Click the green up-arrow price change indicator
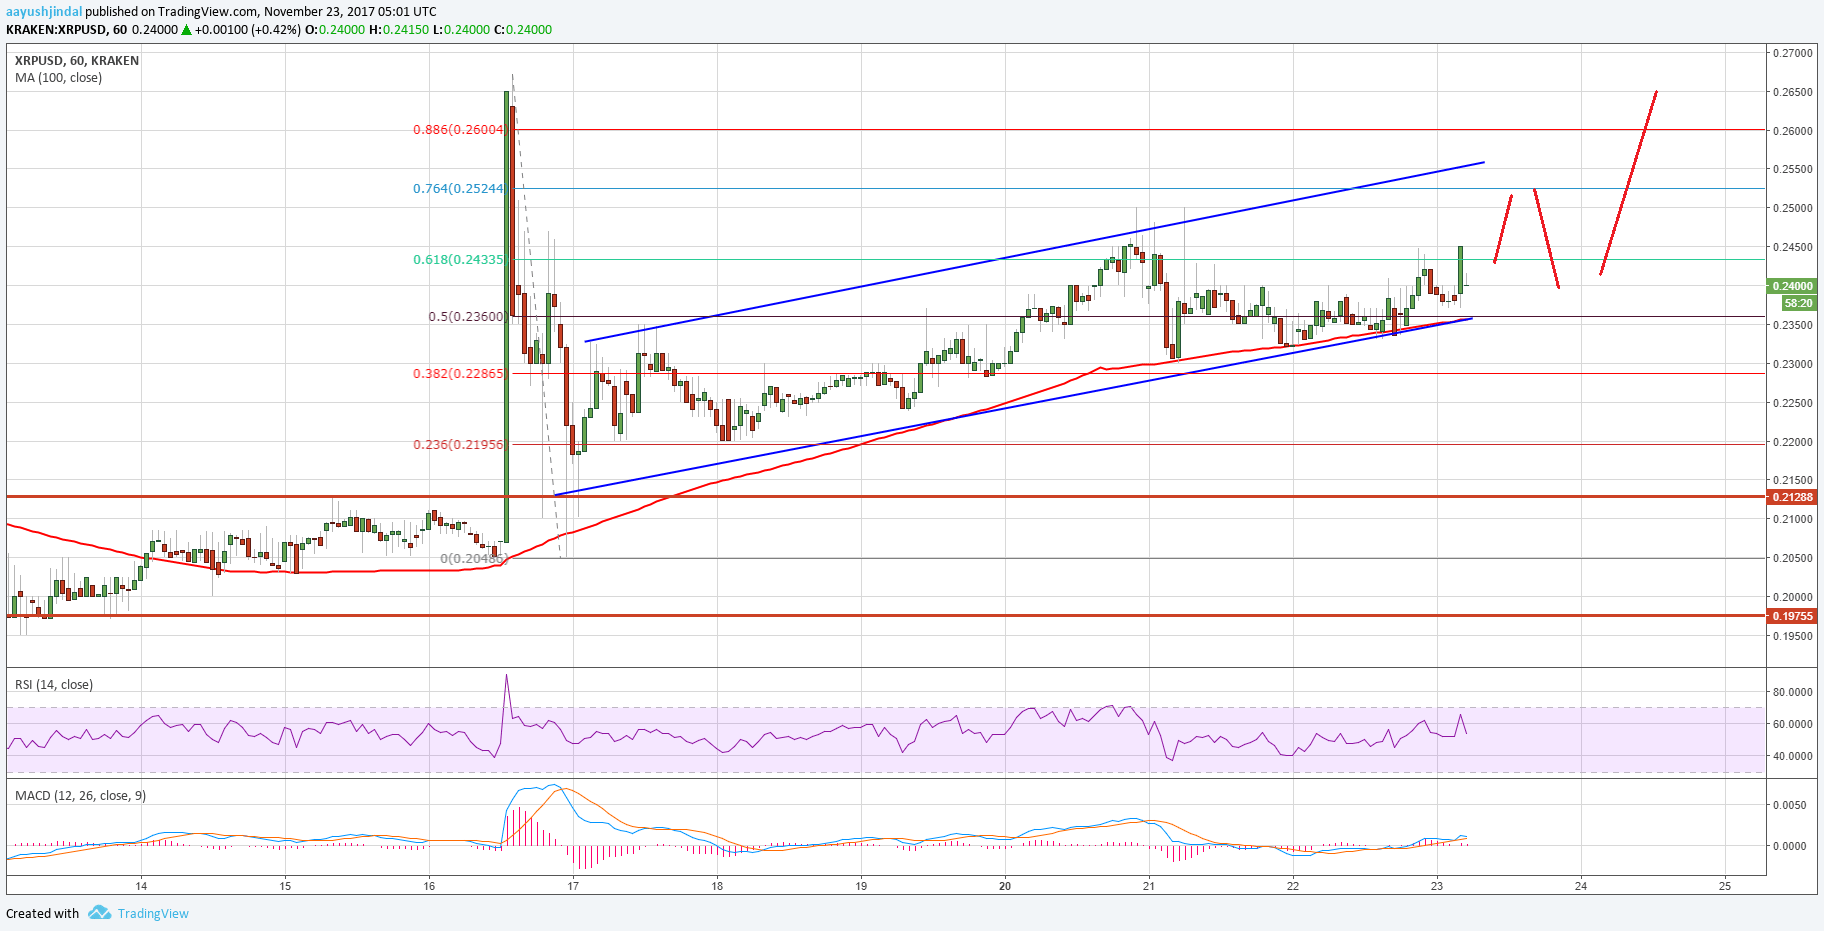Viewport: 1824px width, 931px height. (186, 29)
